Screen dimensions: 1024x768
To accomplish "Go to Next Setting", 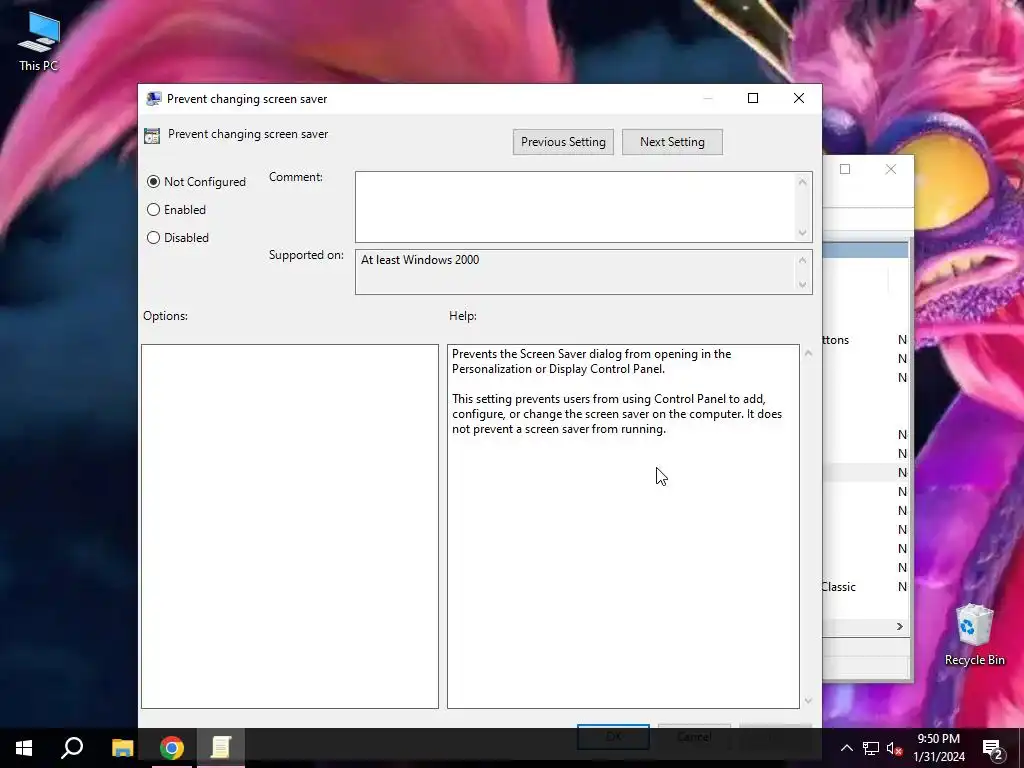I will point(672,142).
